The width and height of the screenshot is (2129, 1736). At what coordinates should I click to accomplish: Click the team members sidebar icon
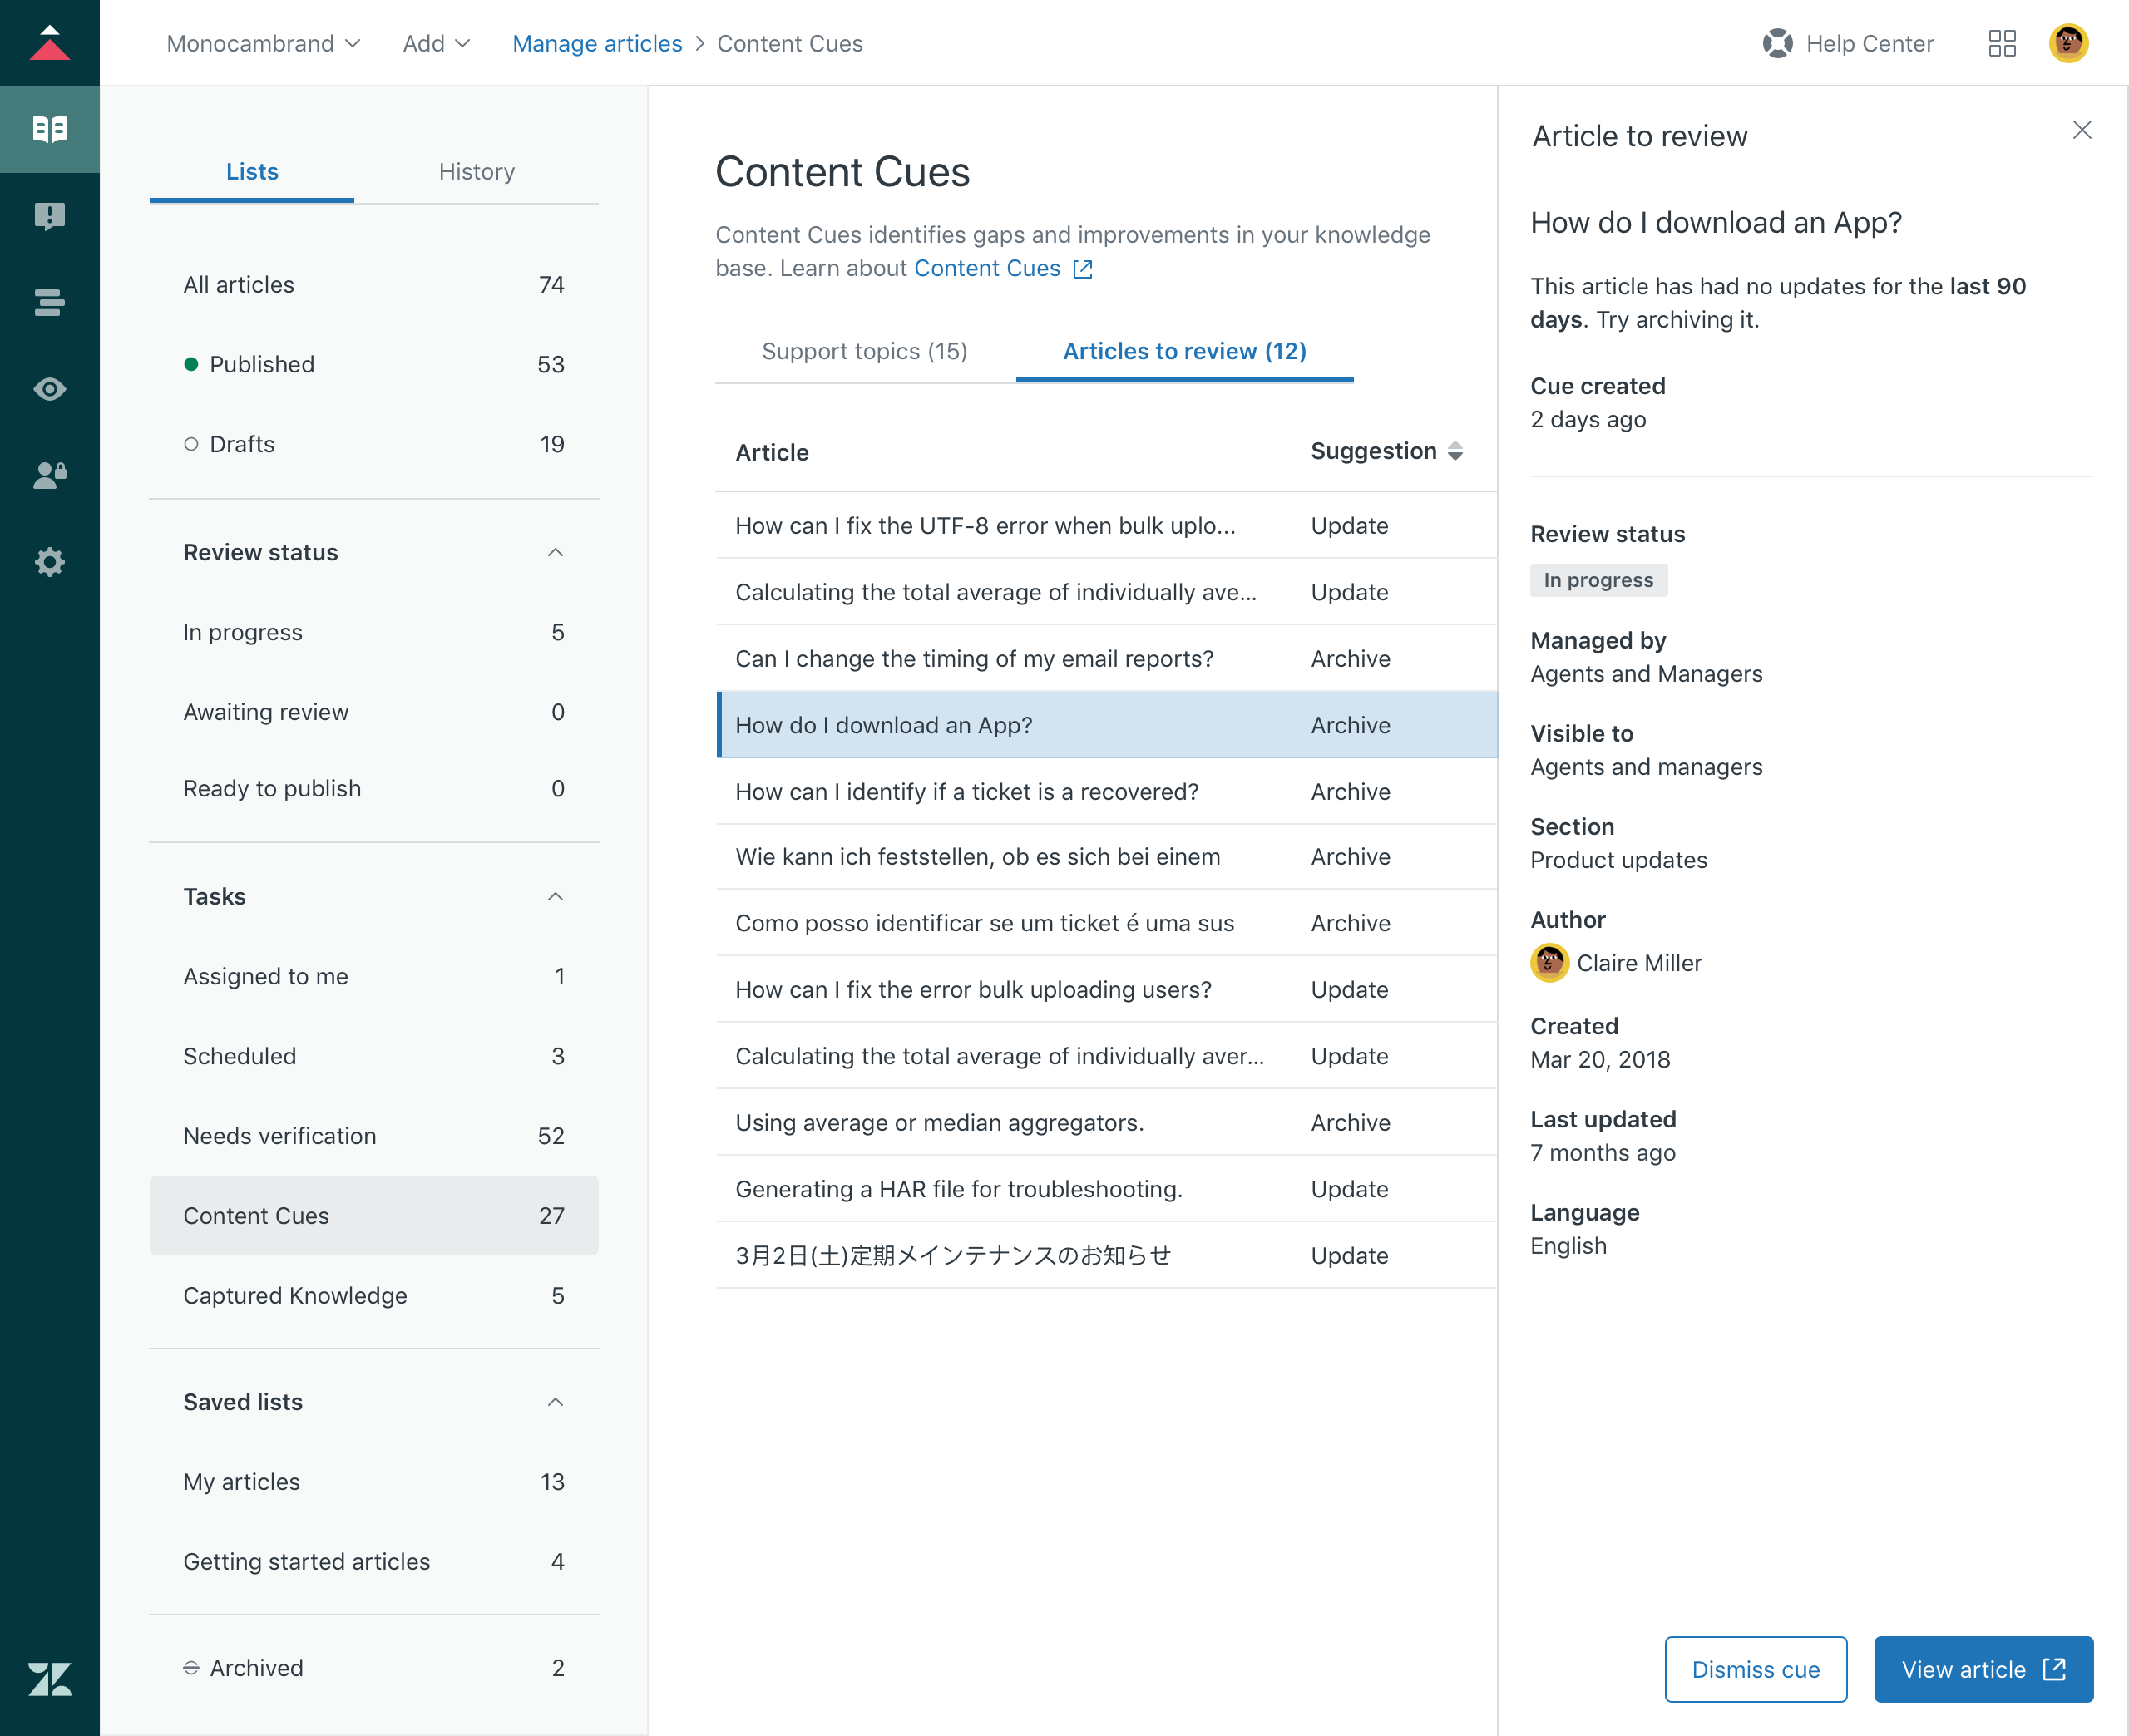point(50,476)
